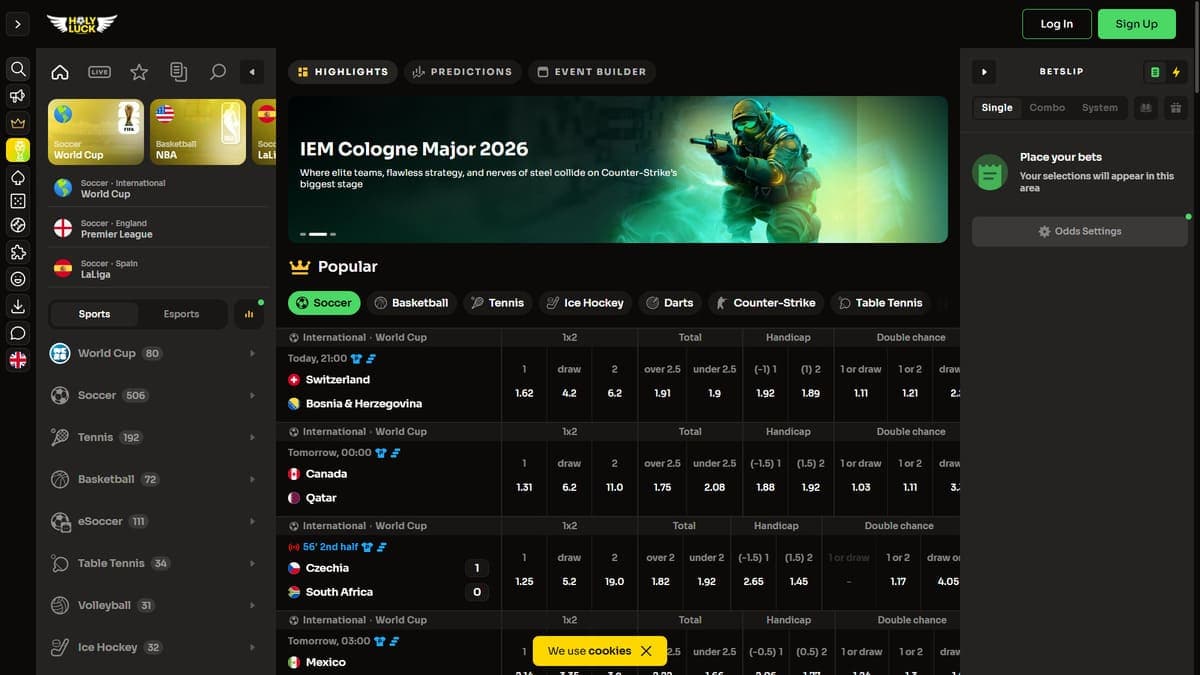Open the Soccer World Cup gold card
This screenshot has height=675, width=1200.
[95, 132]
